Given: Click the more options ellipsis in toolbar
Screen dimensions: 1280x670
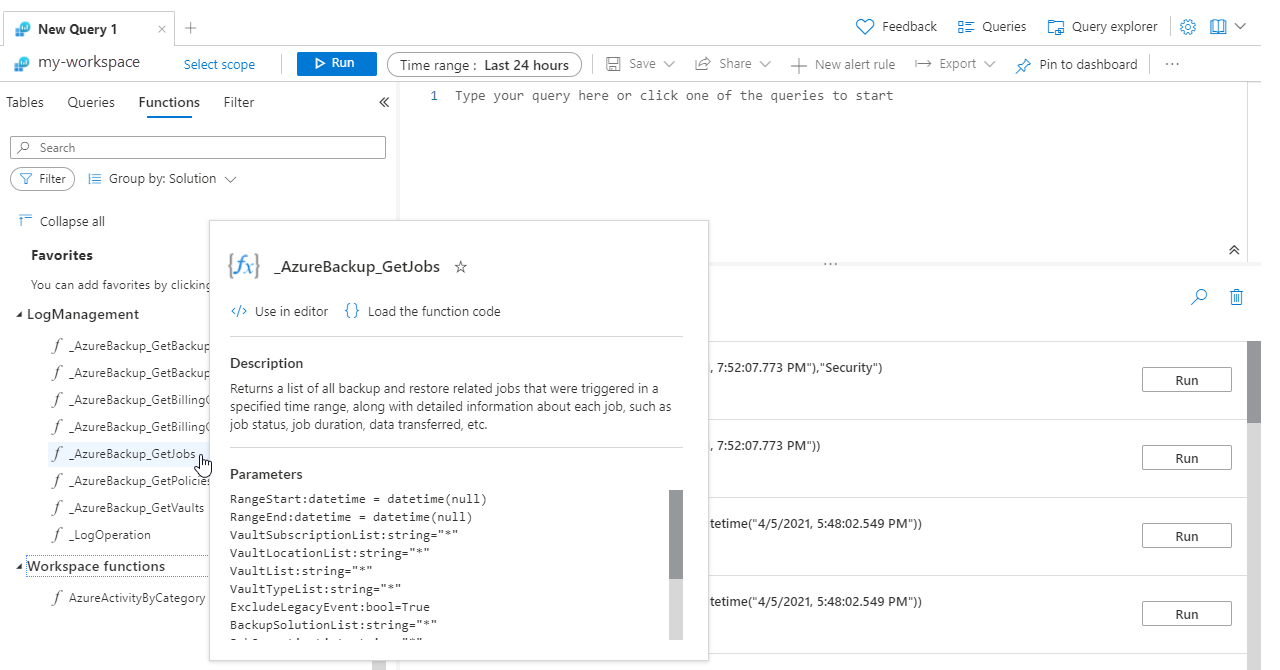Looking at the screenshot, I should pyautogui.click(x=1173, y=64).
